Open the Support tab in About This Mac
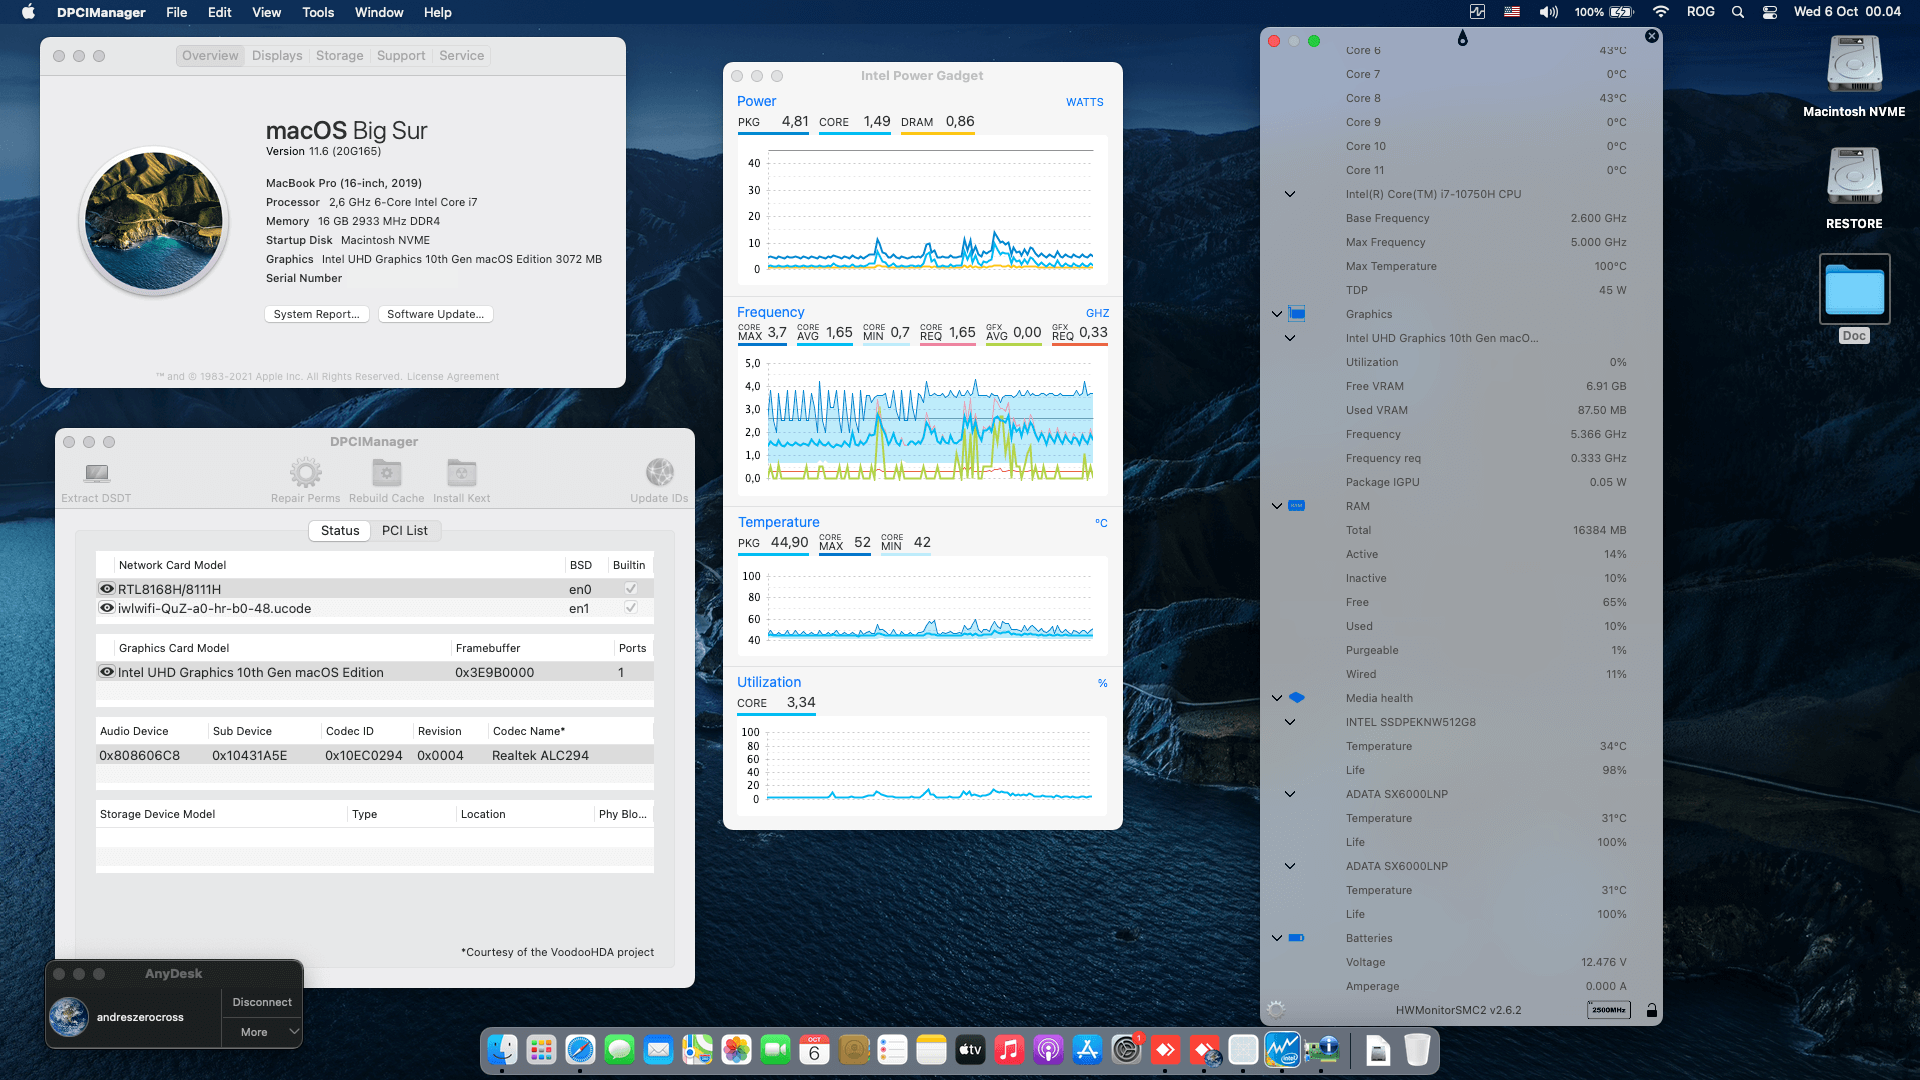The image size is (1920, 1080). [x=401, y=56]
